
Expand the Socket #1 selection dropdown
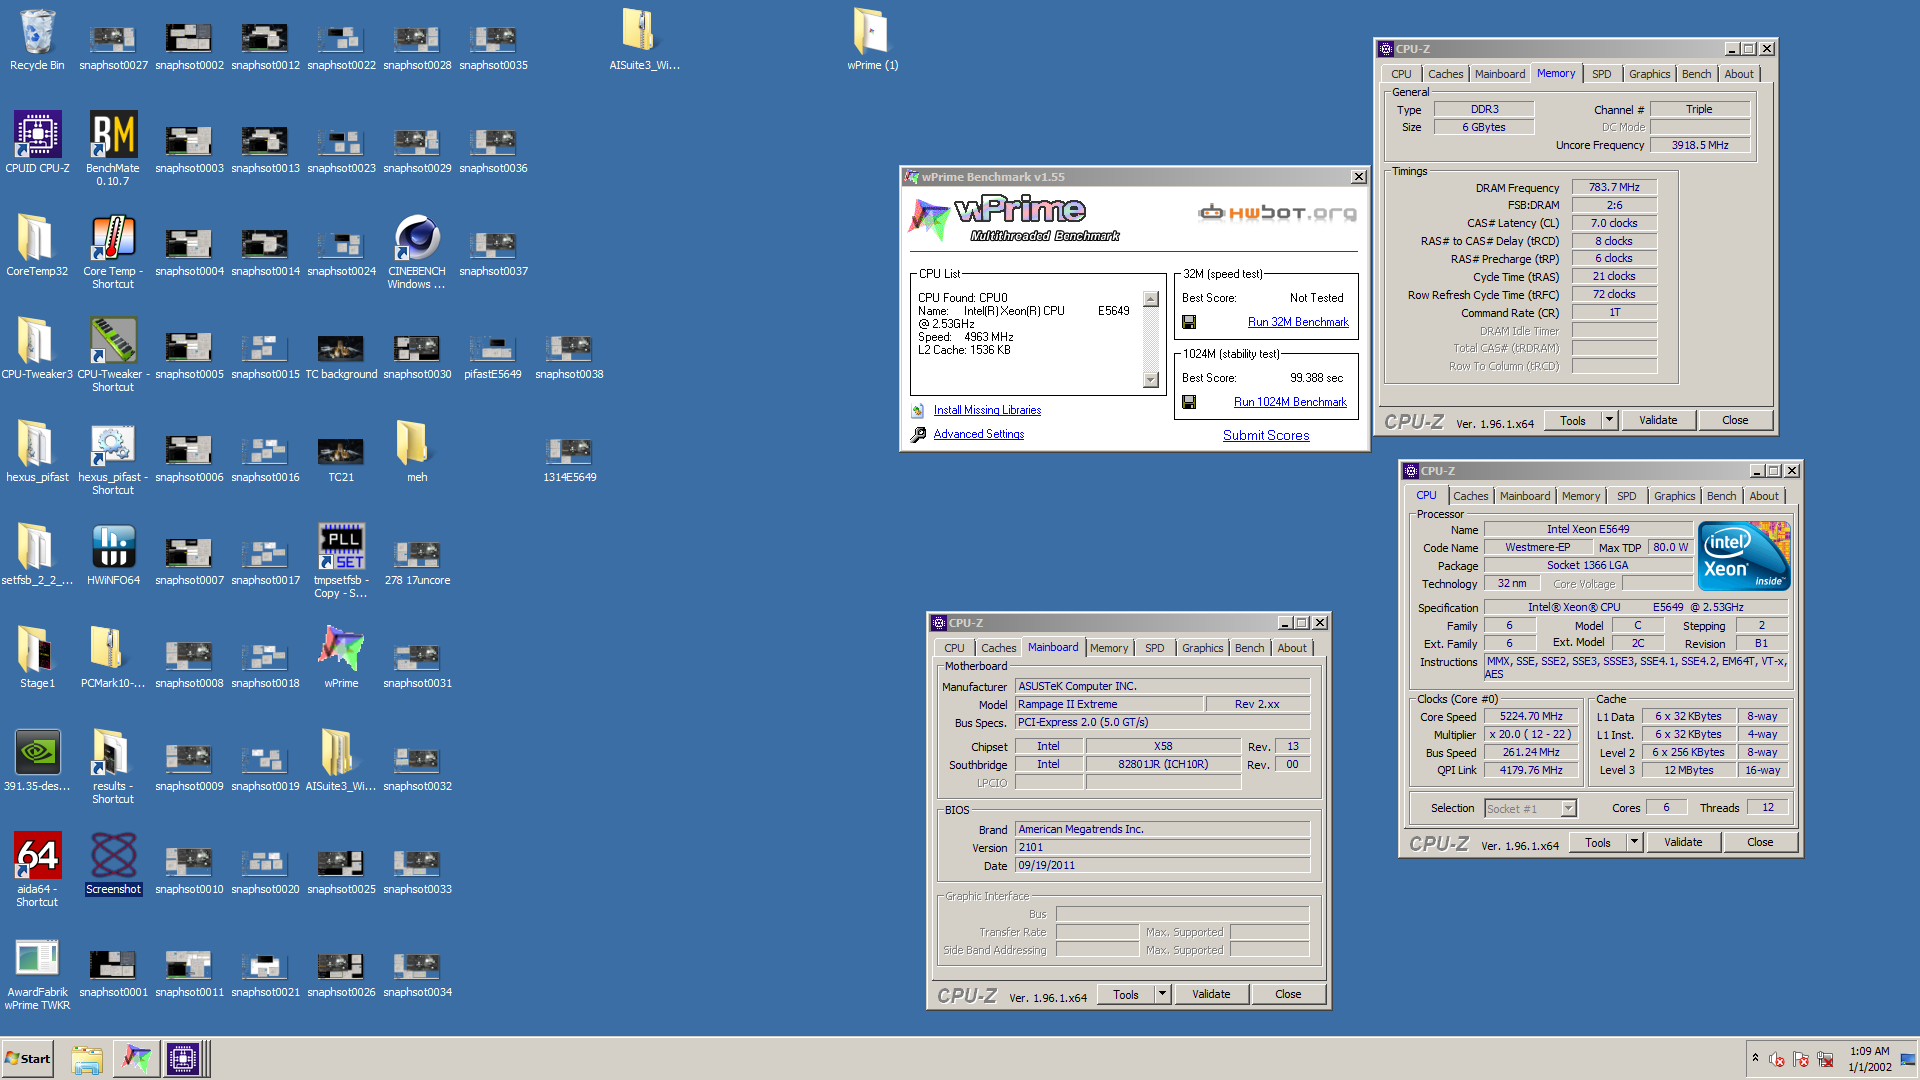(x=1568, y=808)
